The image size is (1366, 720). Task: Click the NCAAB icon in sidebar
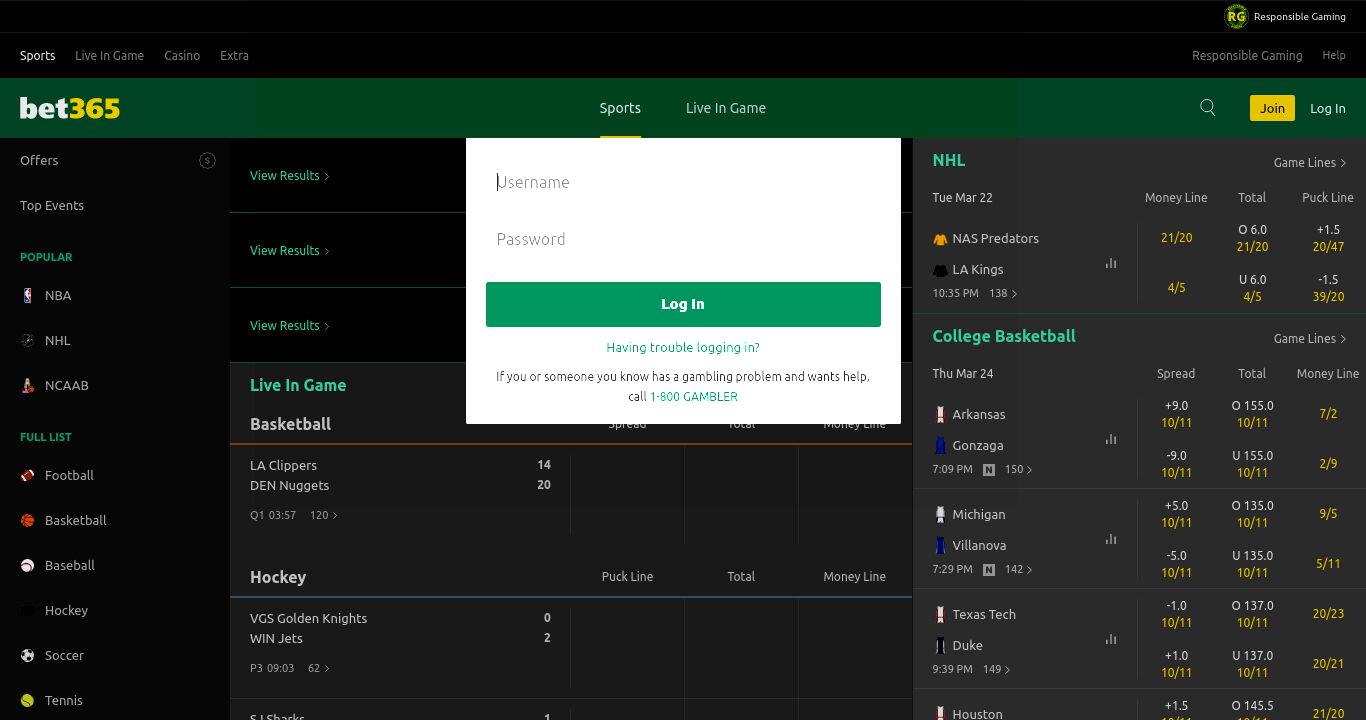click(28, 385)
